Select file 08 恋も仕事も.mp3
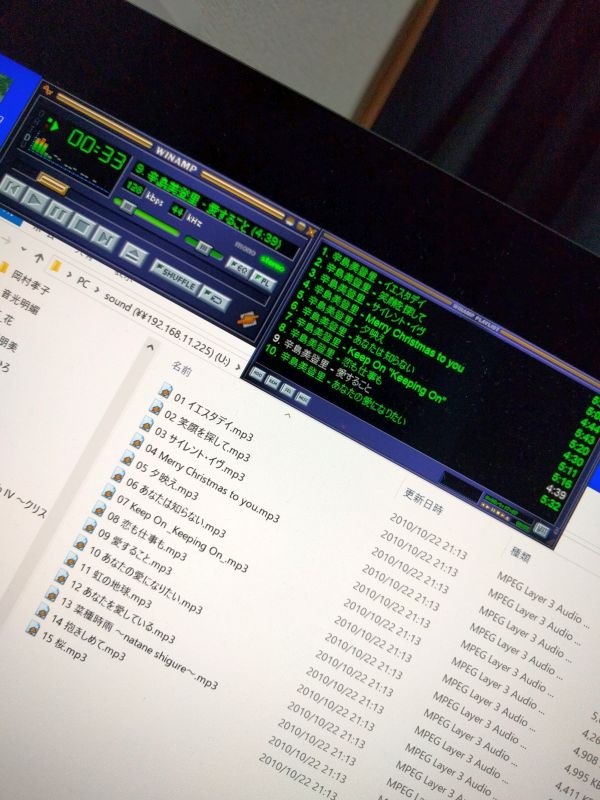The height and width of the screenshot is (800, 600). point(147,536)
